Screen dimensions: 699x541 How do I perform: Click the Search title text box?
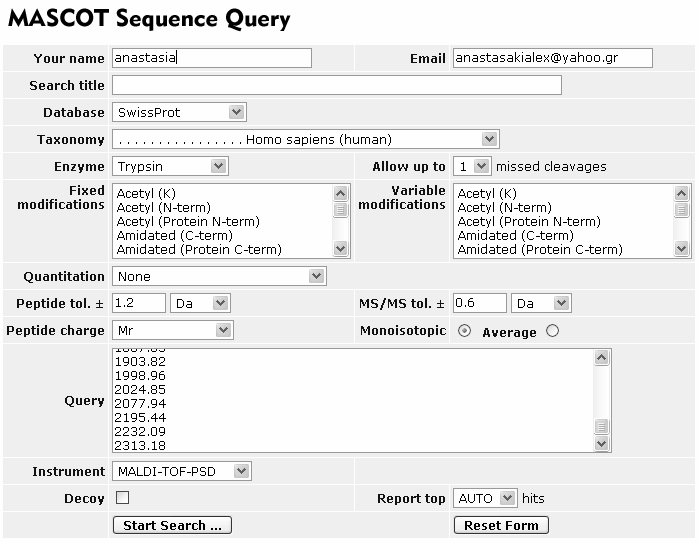[337, 85]
